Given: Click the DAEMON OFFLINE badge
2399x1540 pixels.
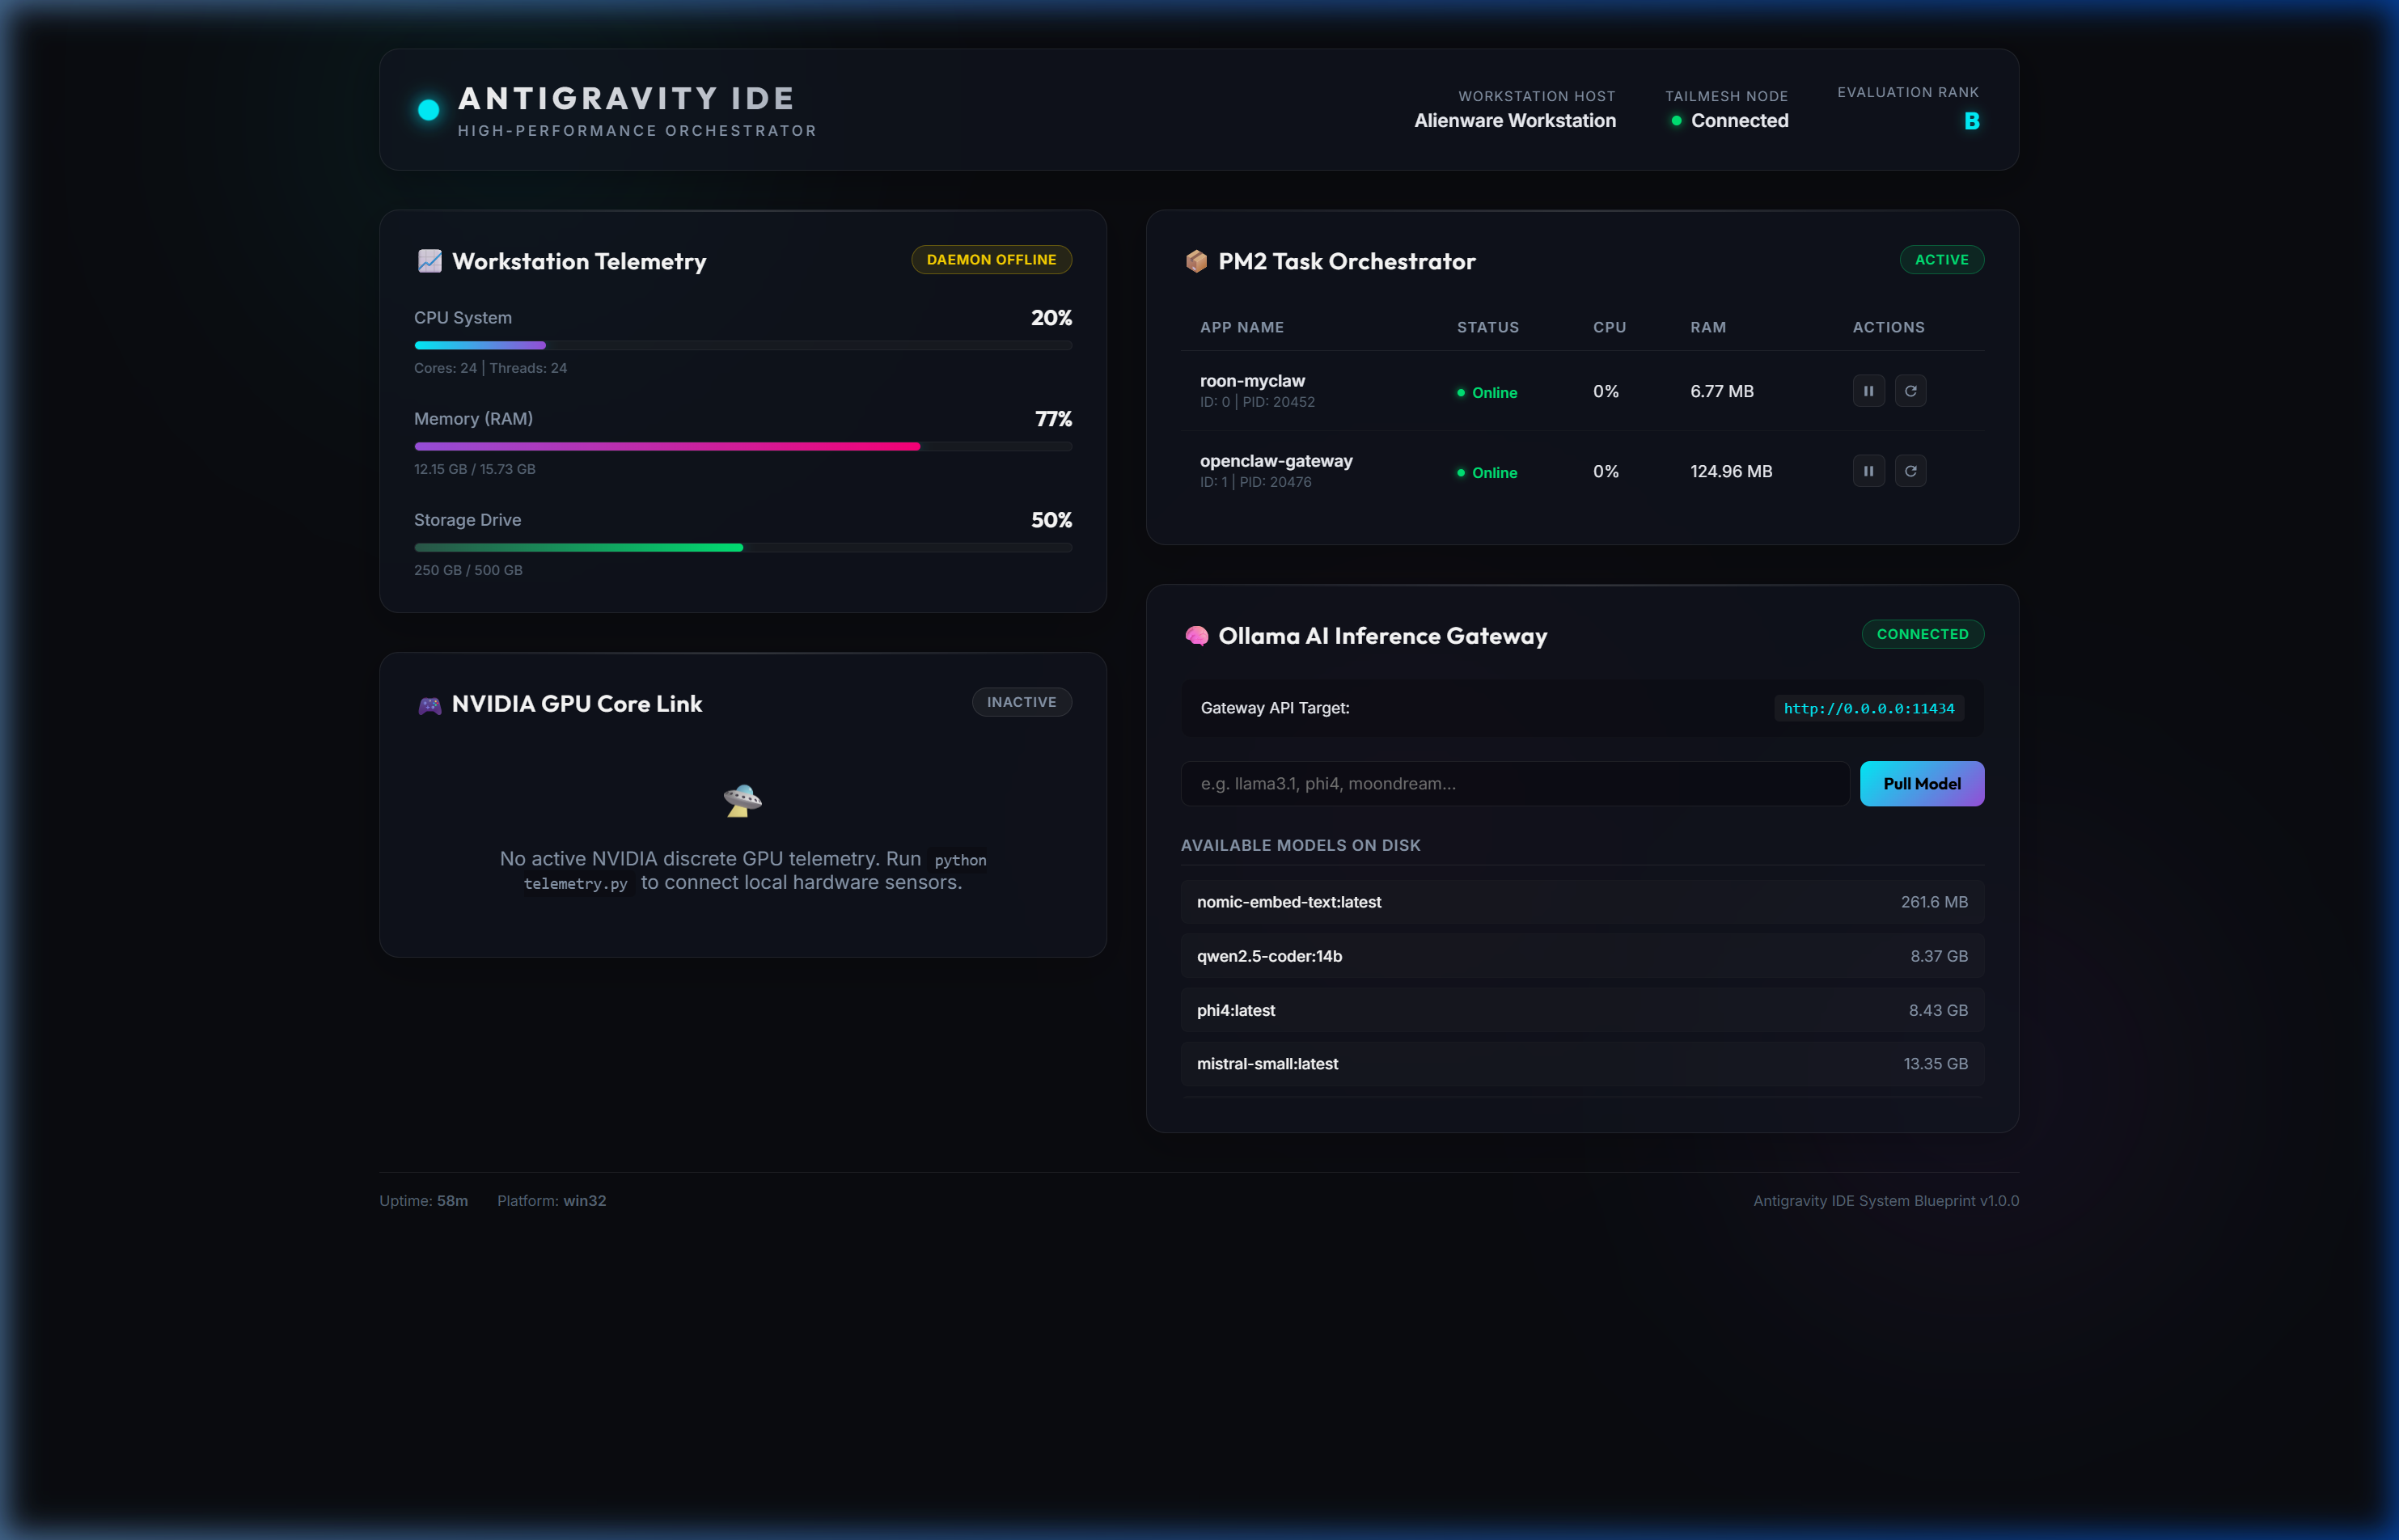Looking at the screenshot, I should (x=991, y=259).
